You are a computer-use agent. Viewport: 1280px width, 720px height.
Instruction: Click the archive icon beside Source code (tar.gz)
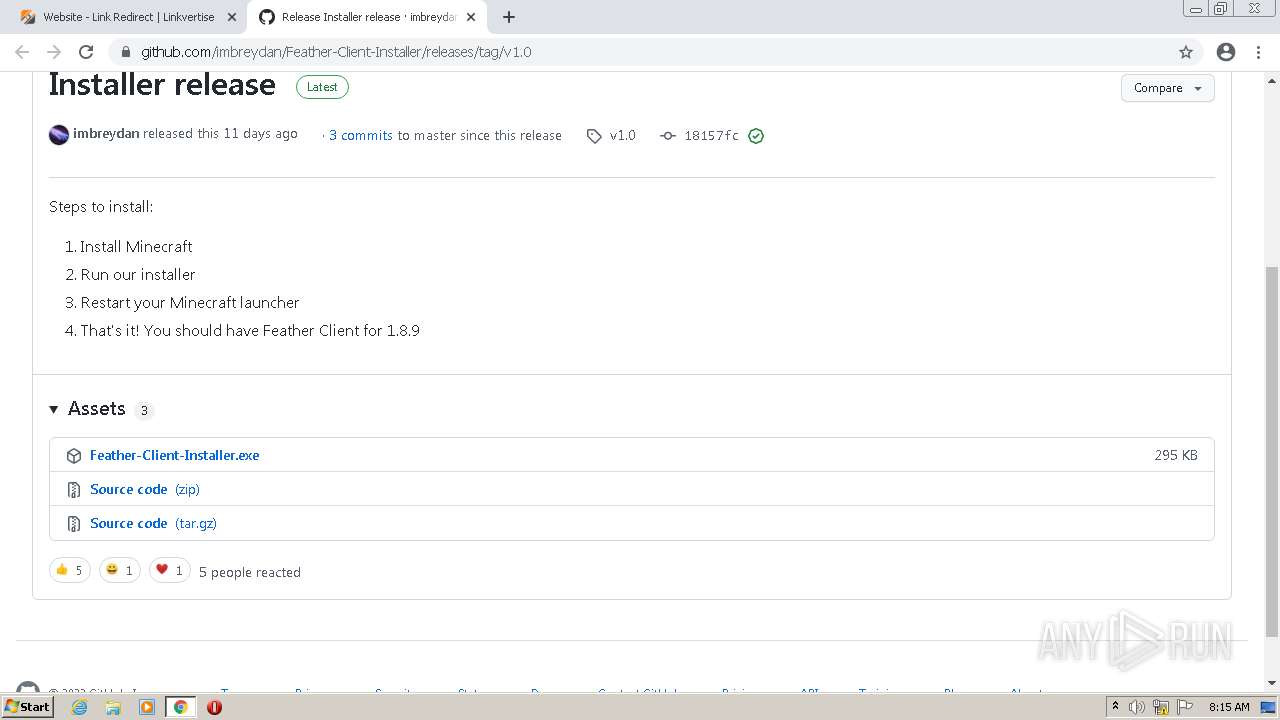coord(74,524)
